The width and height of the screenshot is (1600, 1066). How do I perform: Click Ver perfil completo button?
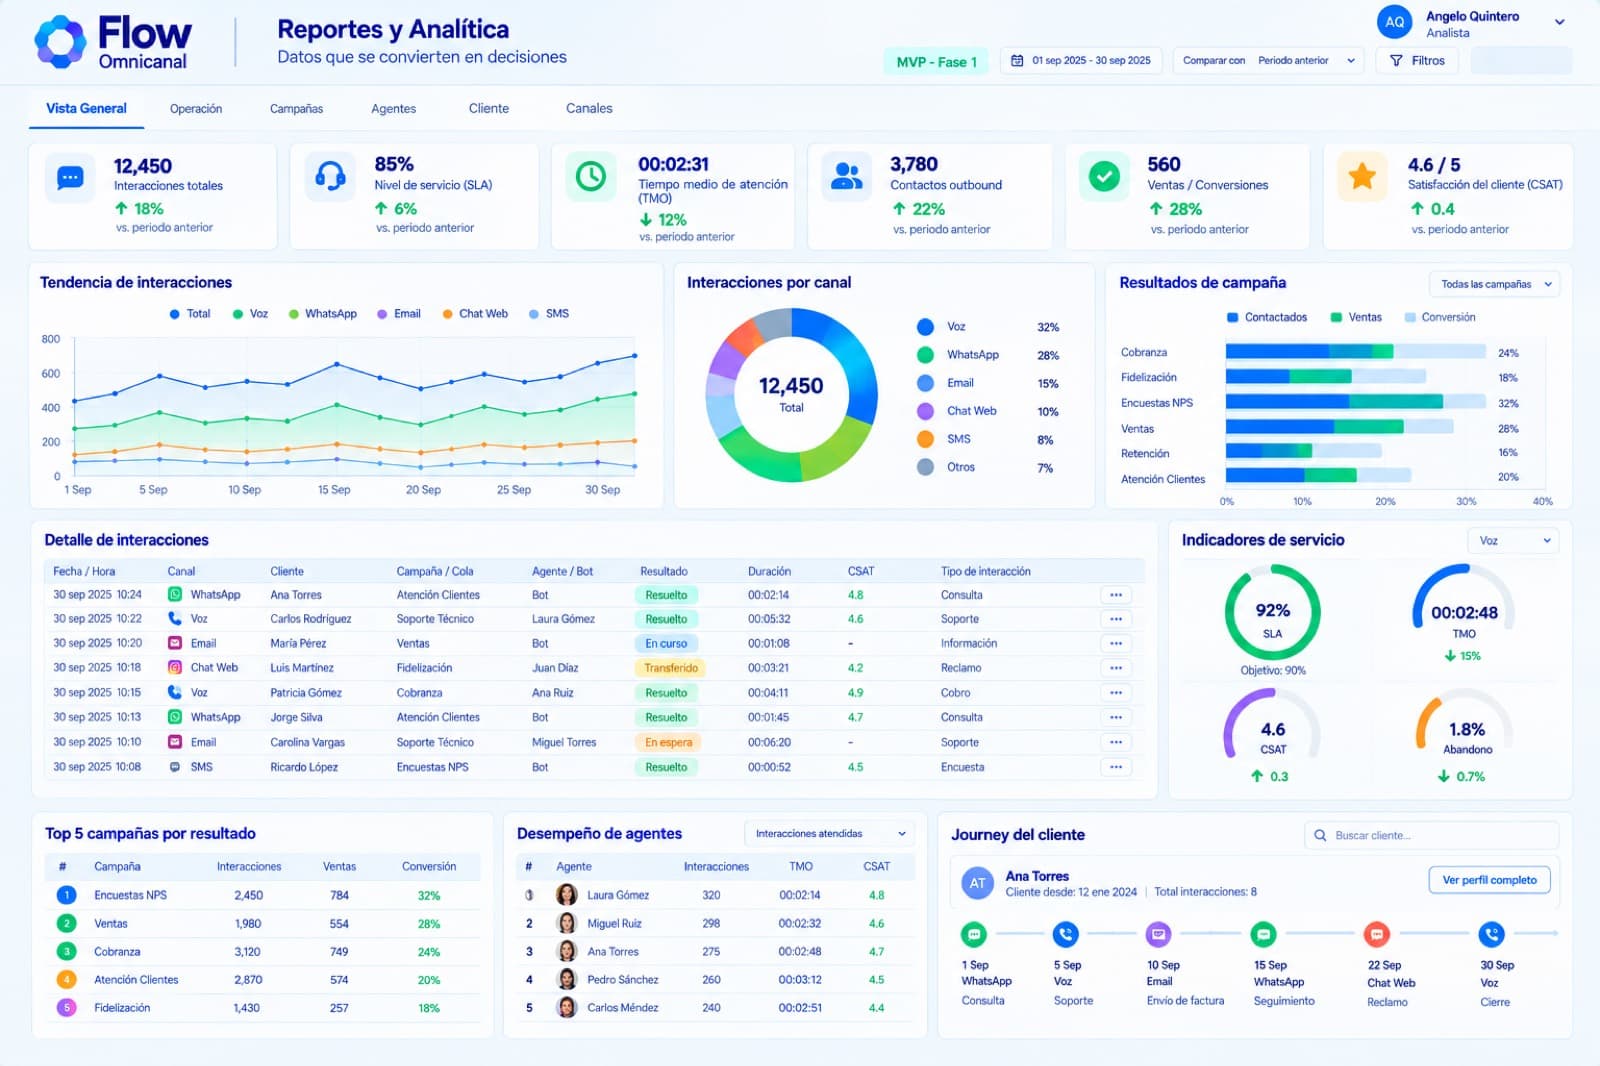tap(1489, 880)
